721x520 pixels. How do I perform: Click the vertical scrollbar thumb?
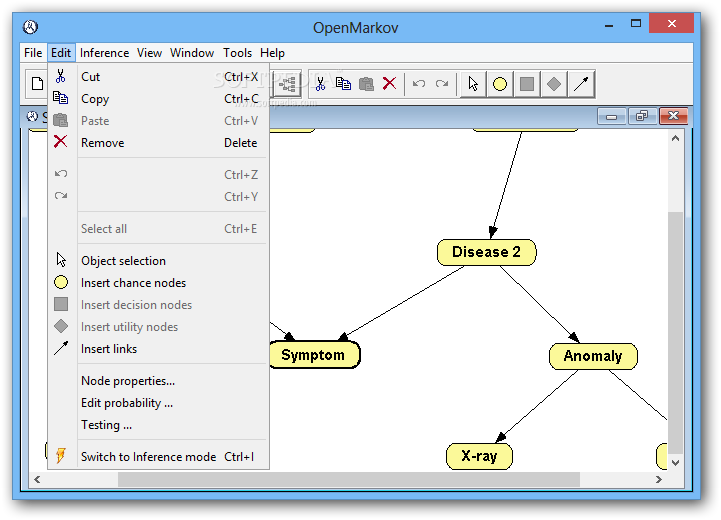coord(675,333)
